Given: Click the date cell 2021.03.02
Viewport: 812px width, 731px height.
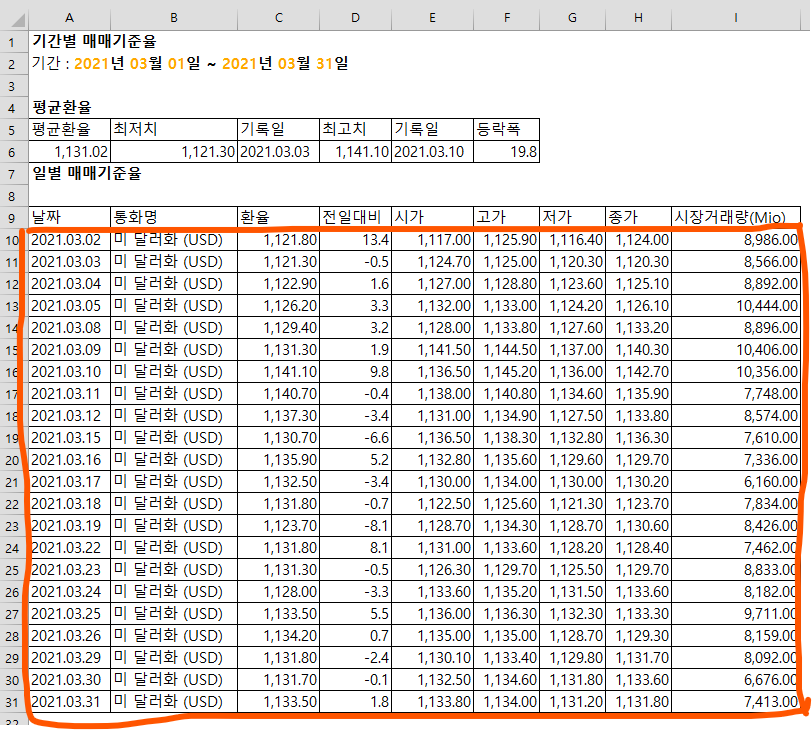Looking at the screenshot, I should [69, 240].
